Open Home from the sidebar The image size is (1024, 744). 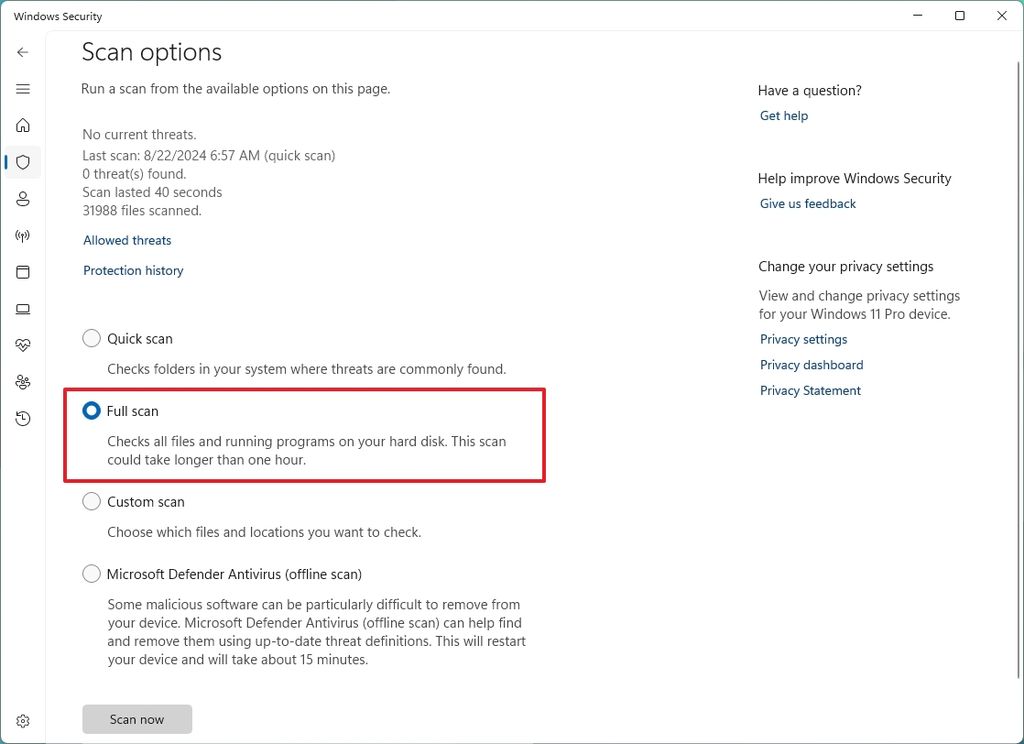(x=22, y=125)
